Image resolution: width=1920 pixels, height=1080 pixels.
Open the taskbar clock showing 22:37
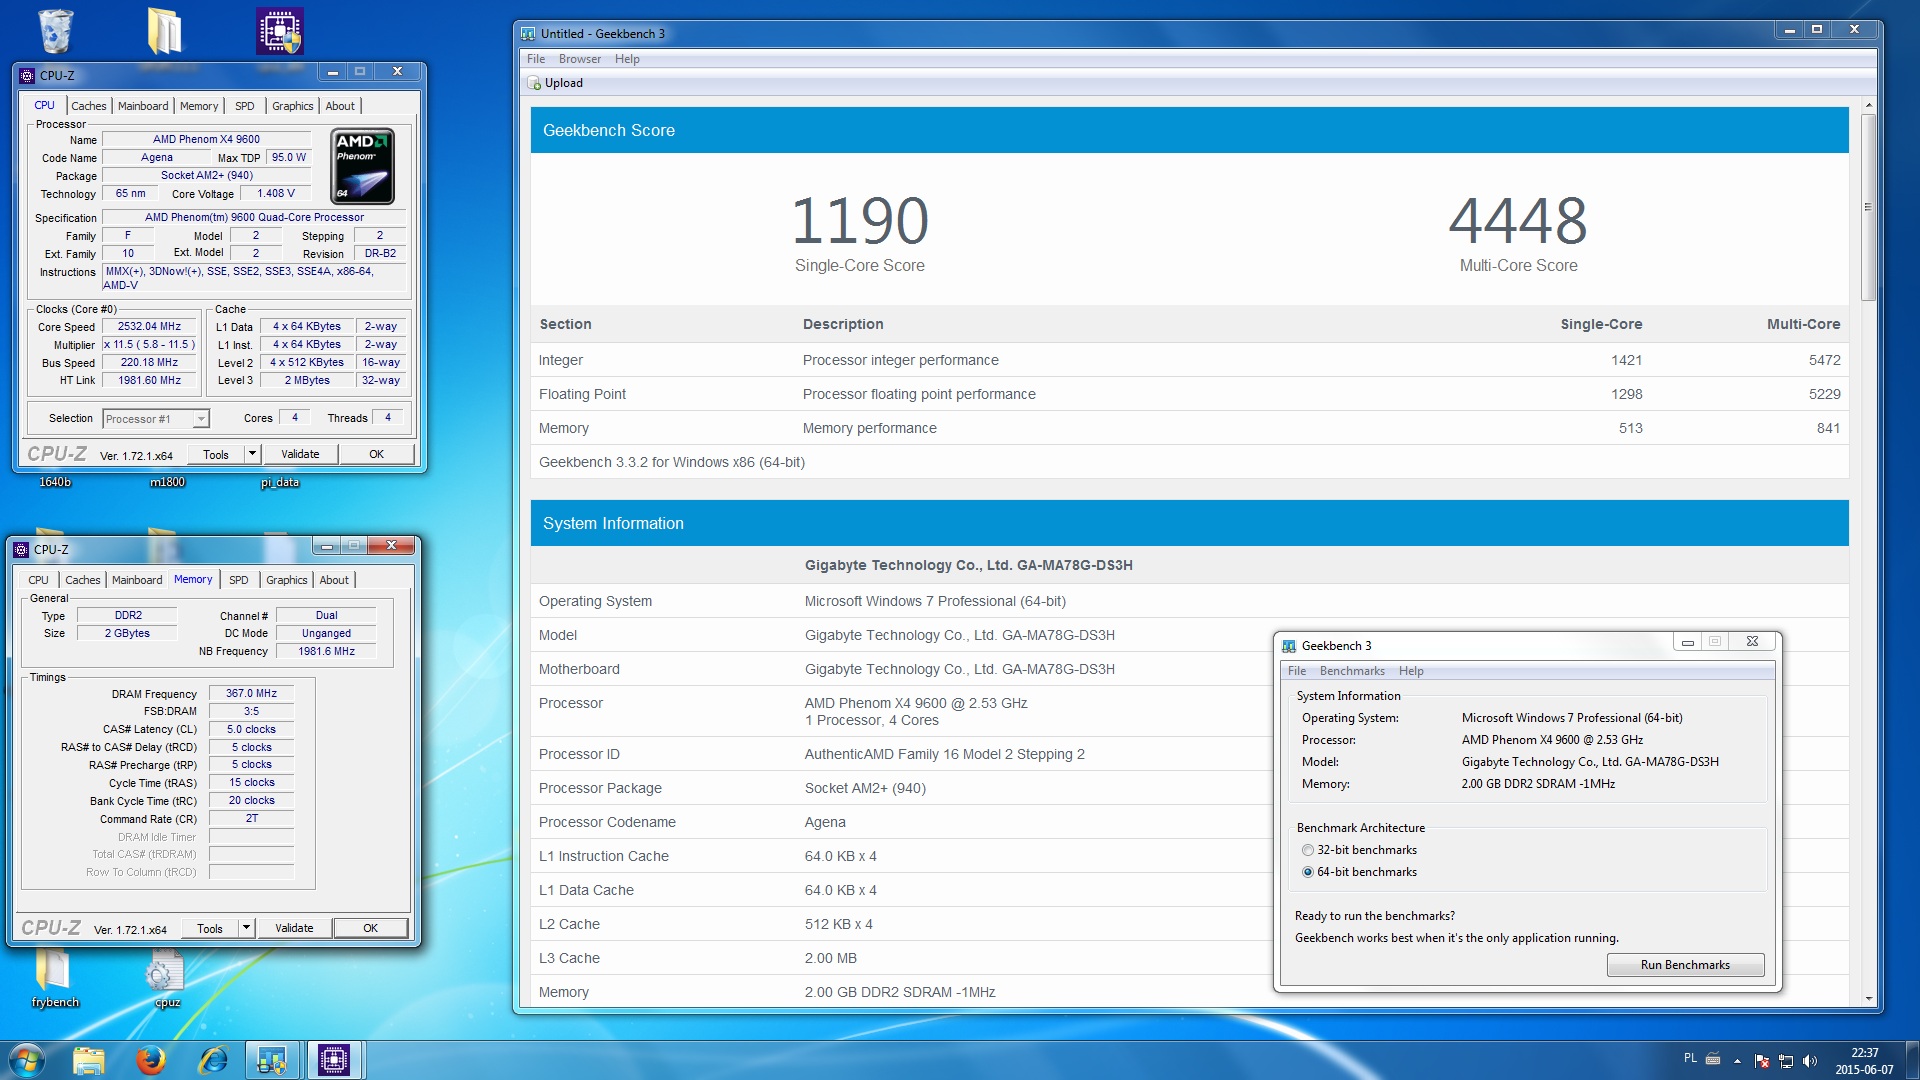(x=1864, y=1061)
